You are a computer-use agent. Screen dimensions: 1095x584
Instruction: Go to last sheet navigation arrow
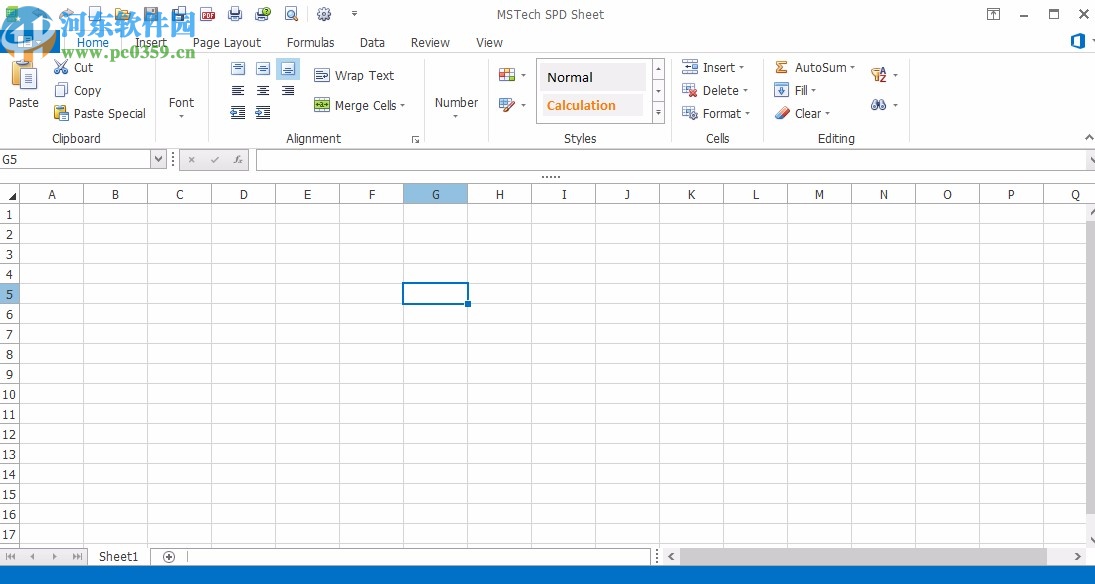click(x=77, y=557)
